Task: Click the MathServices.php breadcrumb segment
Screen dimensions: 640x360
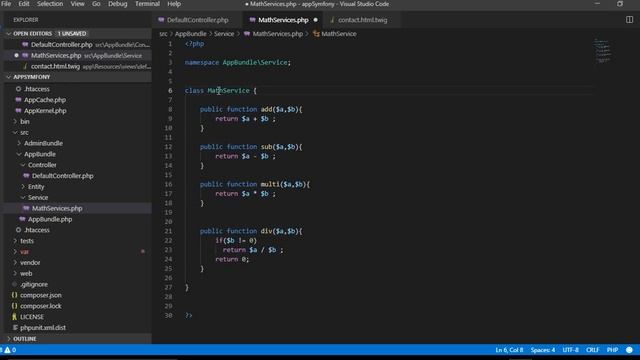Action: click(278, 34)
